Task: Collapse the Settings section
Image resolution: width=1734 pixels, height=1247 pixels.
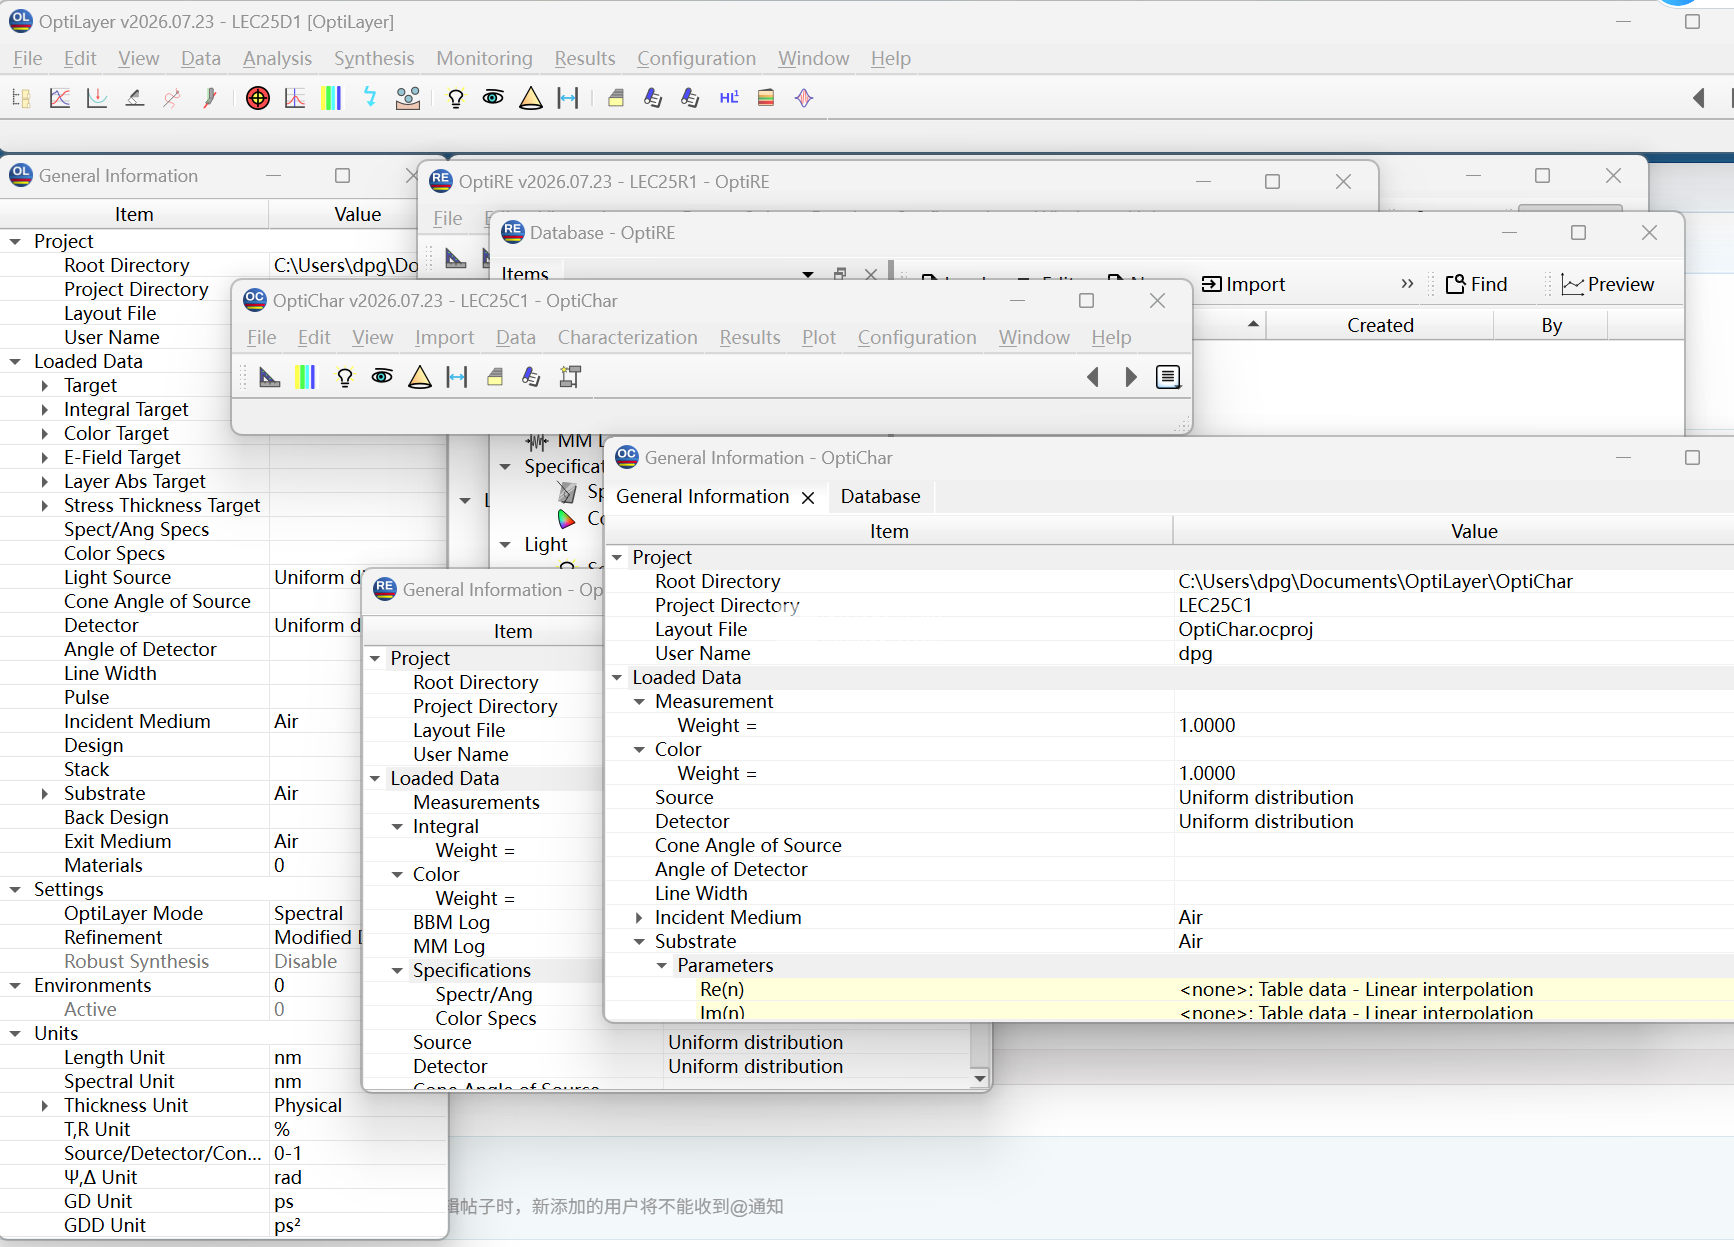Action: click(x=15, y=890)
